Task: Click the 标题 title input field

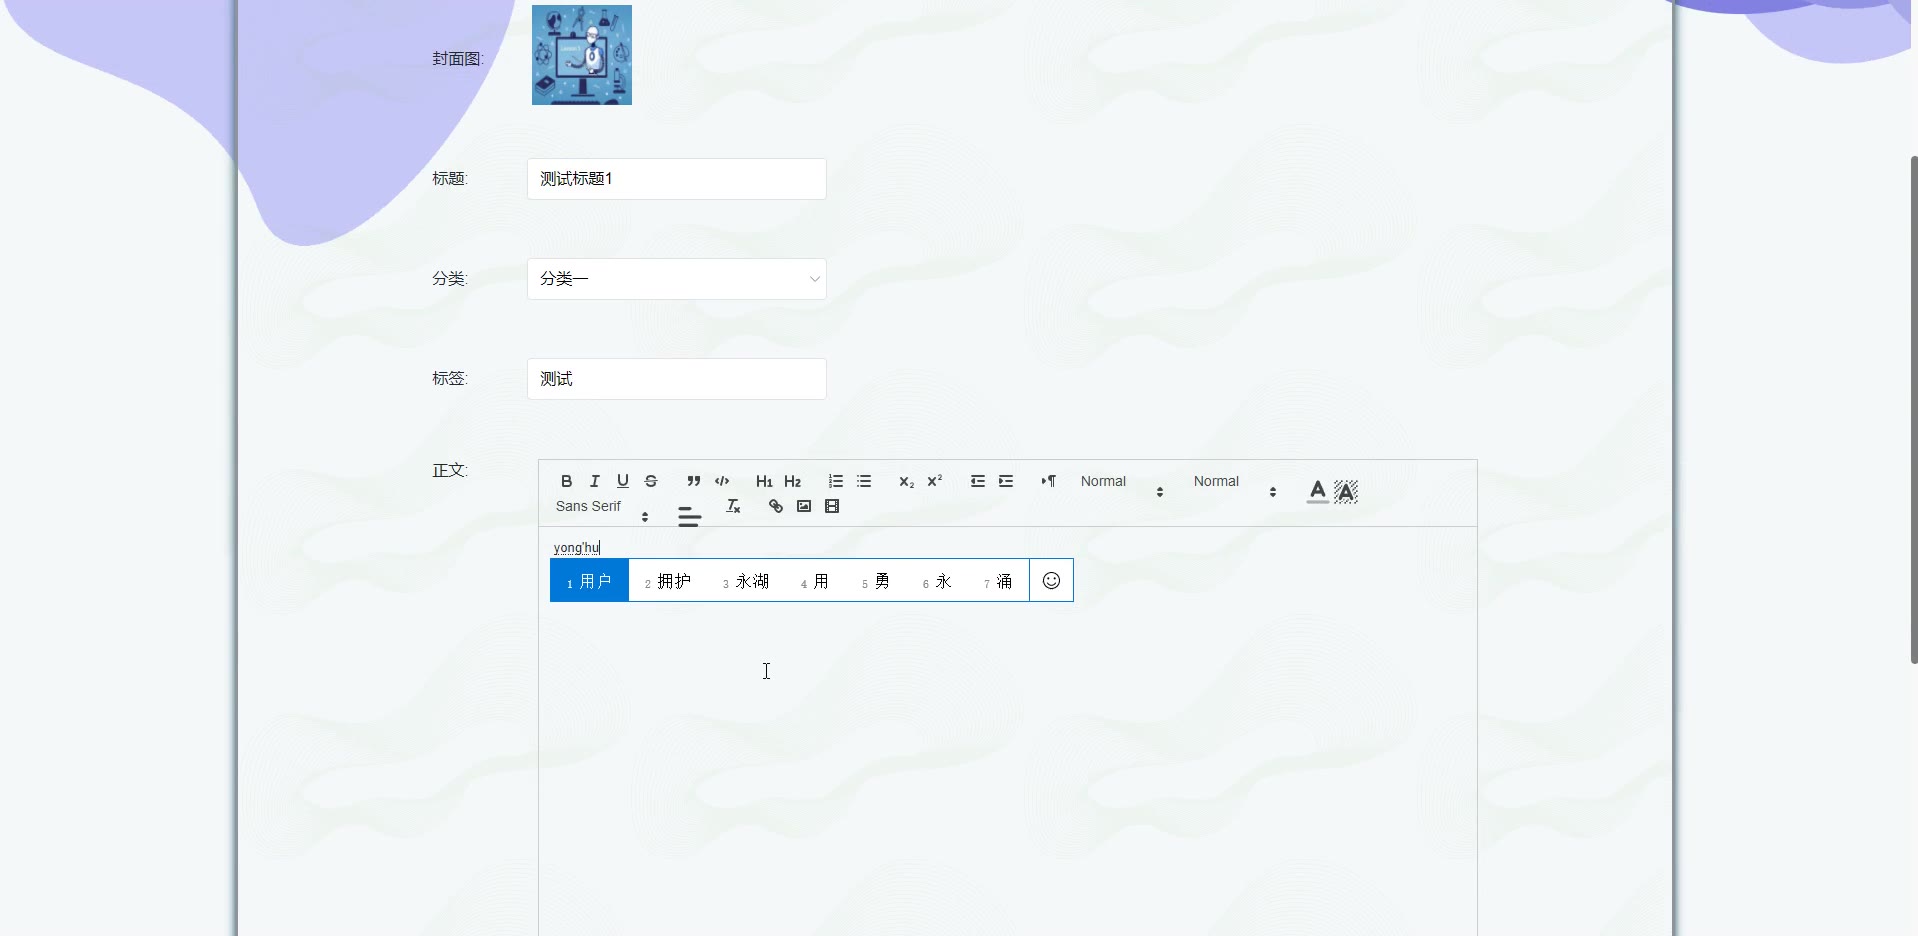Action: click(676, 179)
